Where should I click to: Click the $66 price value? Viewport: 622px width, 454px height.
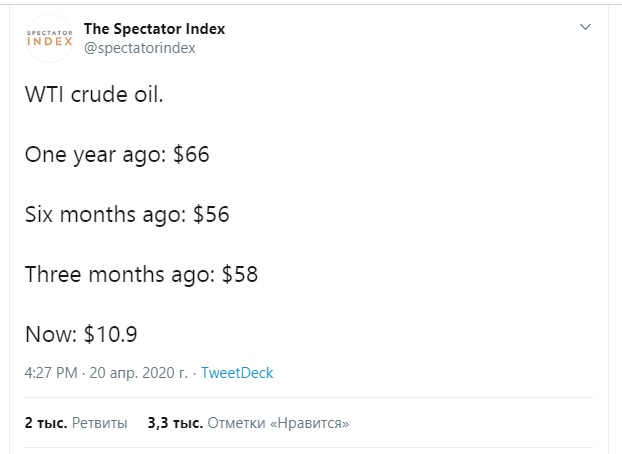tap(191, 154)
